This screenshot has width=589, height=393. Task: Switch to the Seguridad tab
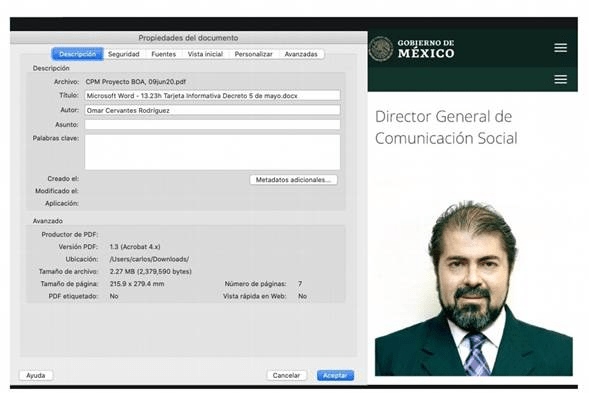click(x=124, y=54)
